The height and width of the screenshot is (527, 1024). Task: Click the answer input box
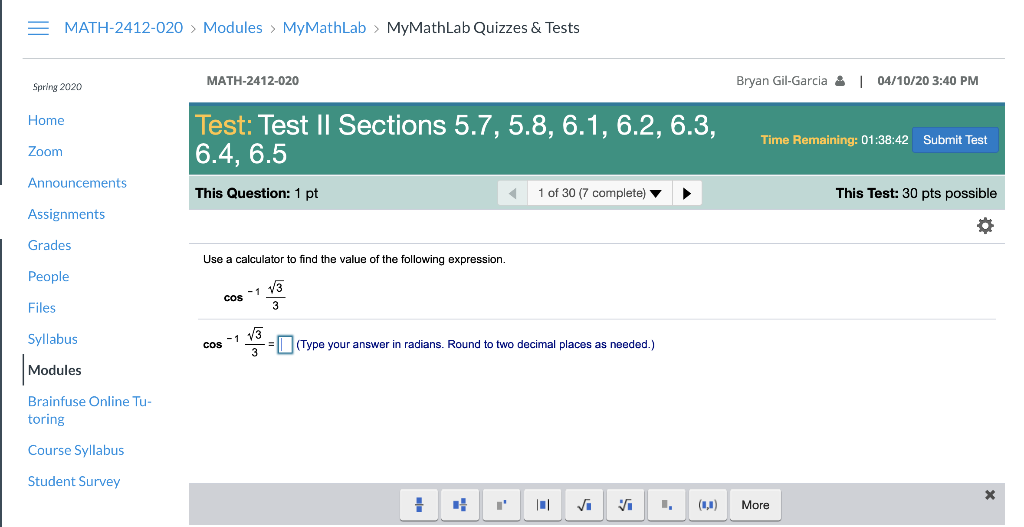point(285,344)
